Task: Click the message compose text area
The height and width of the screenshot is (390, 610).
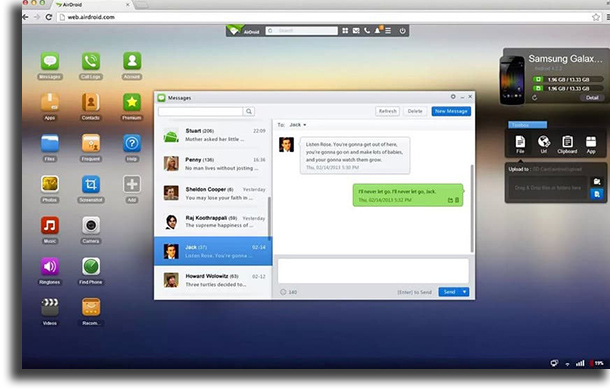Action: click(373, 271)
